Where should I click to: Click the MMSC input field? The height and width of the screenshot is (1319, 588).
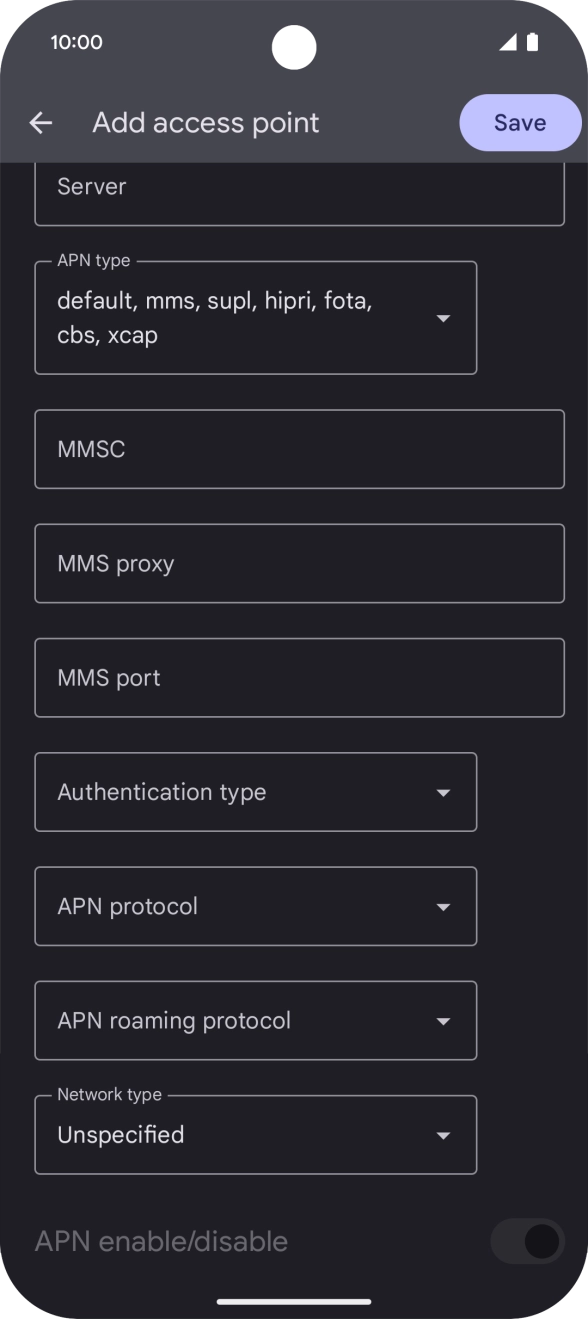pos(299,449)
